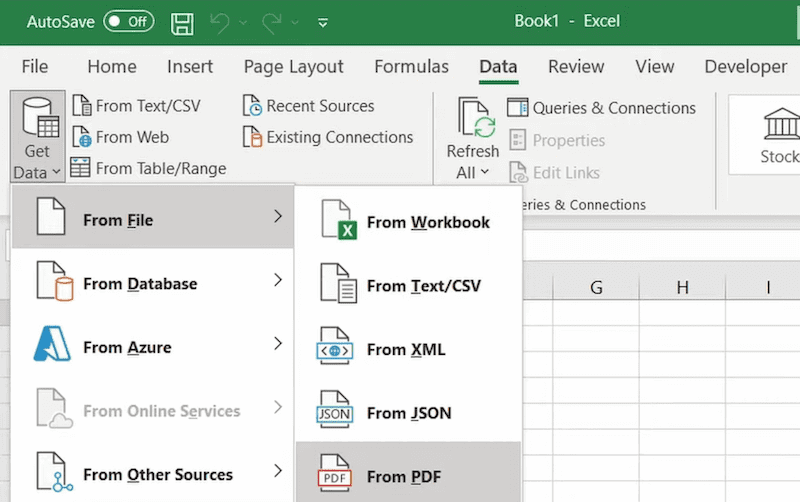800x502 pixels.
Task: Click the PDF file icon
Action: point(334,473)
